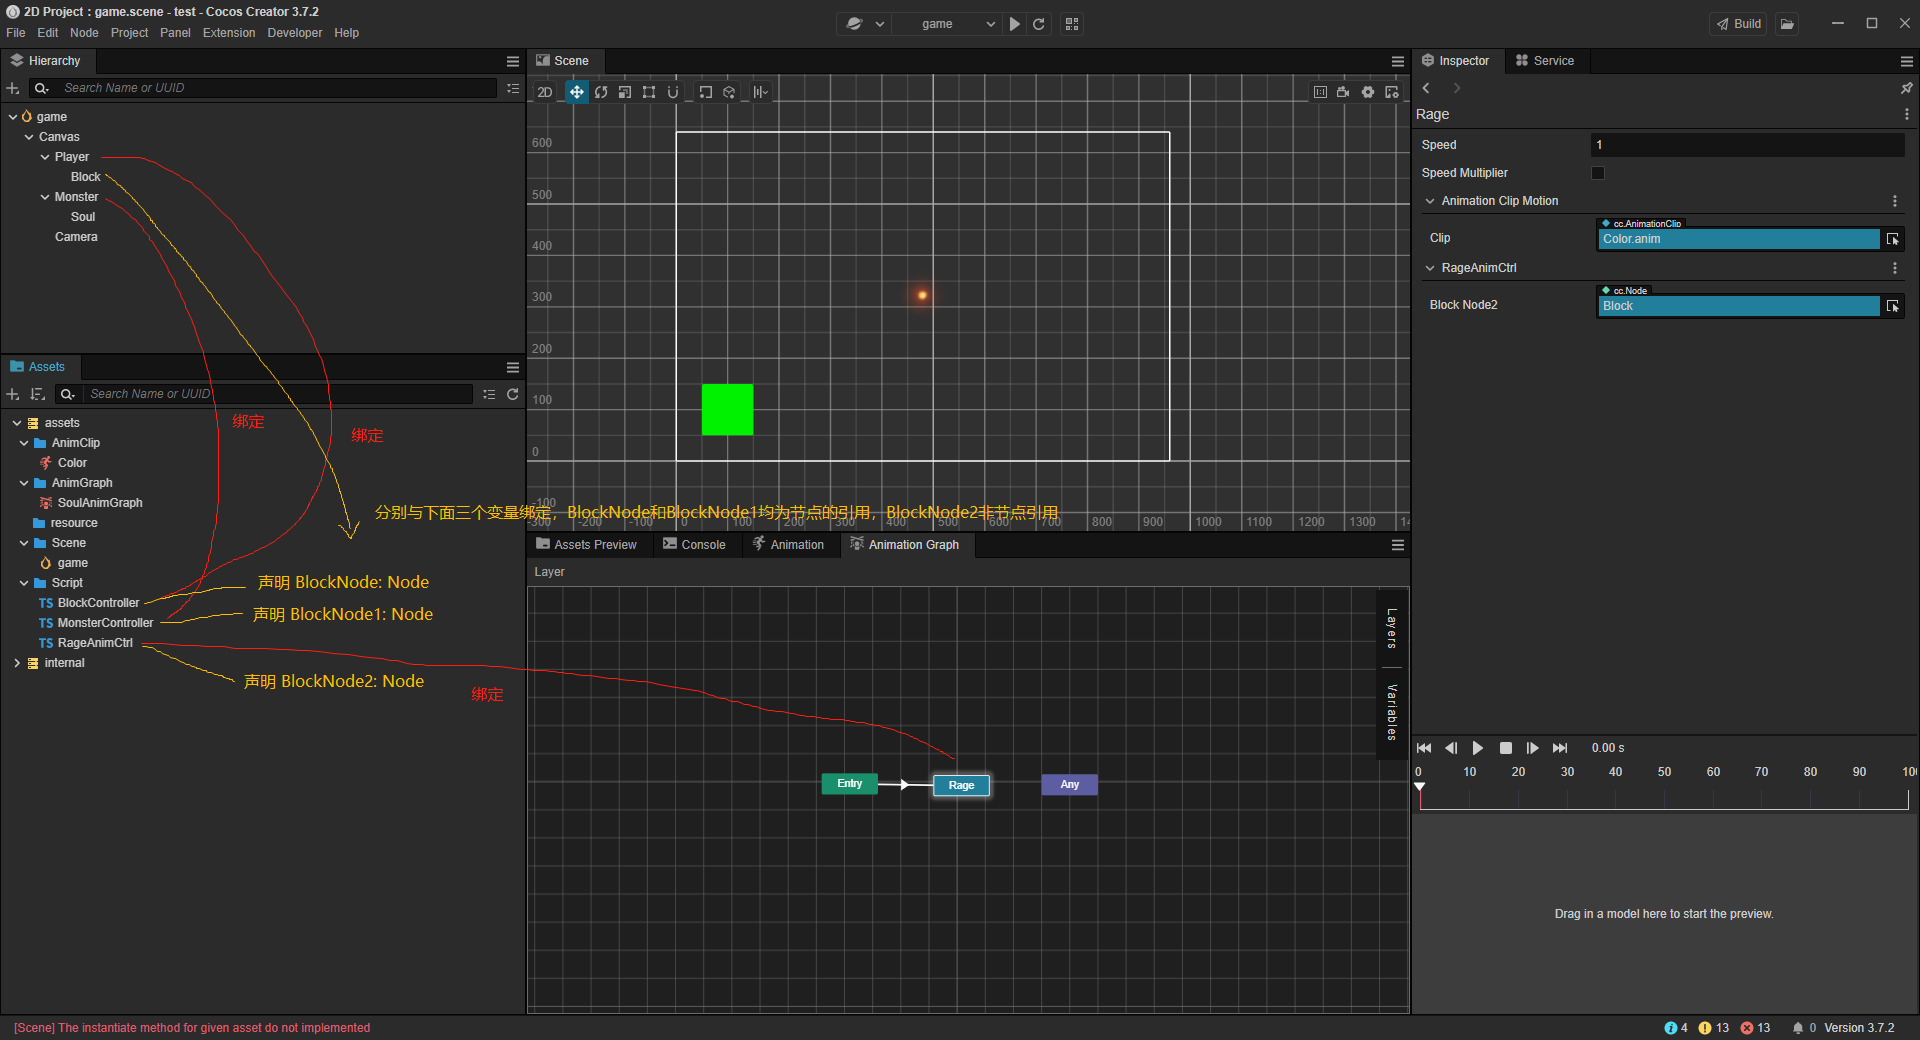
Task: Expand the internal database in Assets
Action: pos(17,663)
